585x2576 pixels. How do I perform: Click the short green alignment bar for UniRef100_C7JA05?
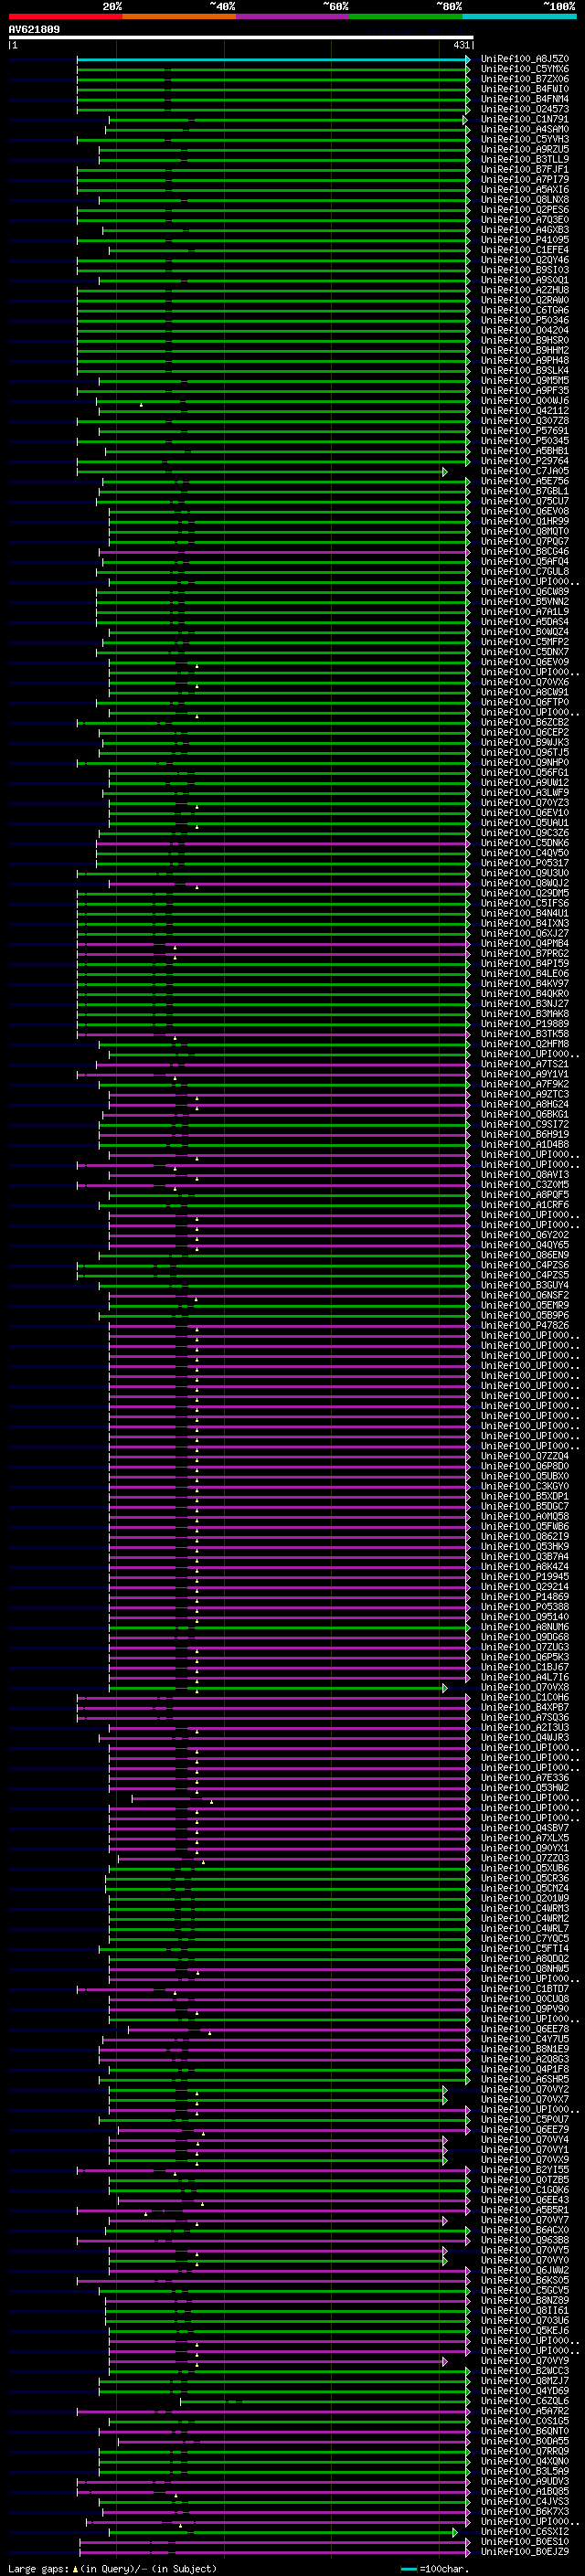[x=262, y=471]
